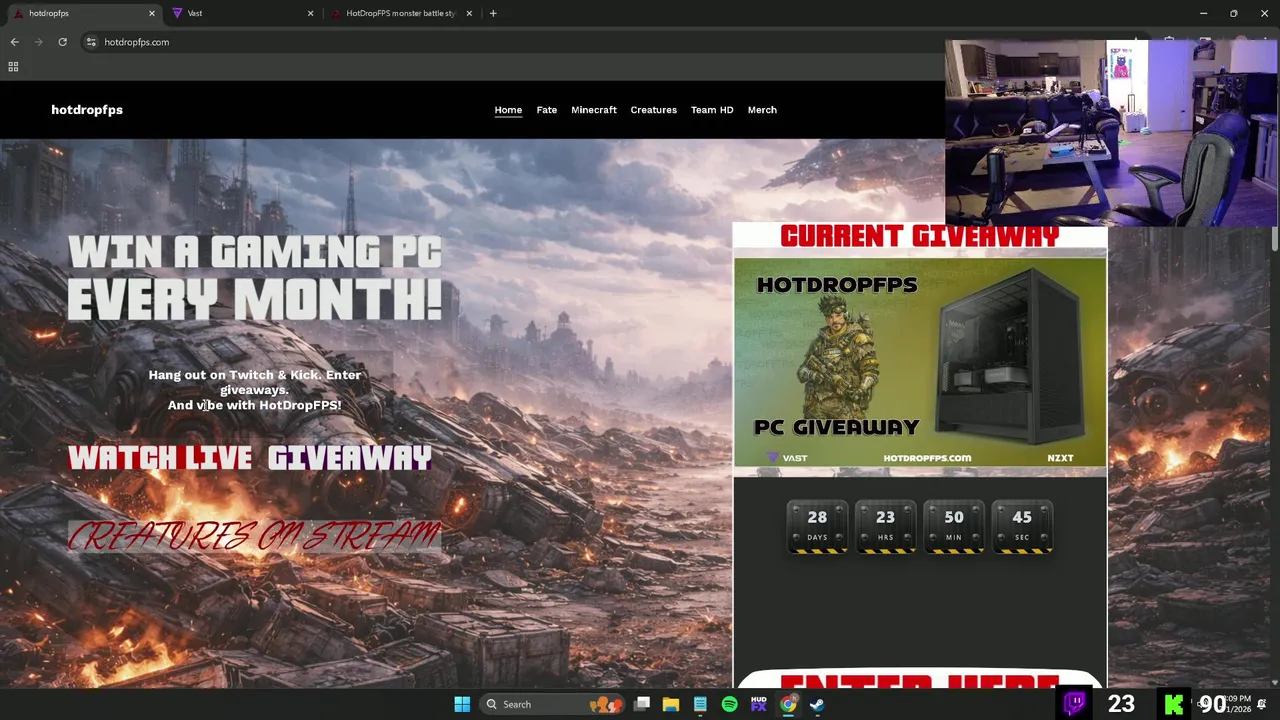The height and width of the screenshot is (720, 1280).
Task: Open Steam from the taskbar
Action: pyautogui.click(x=817, y=704)
